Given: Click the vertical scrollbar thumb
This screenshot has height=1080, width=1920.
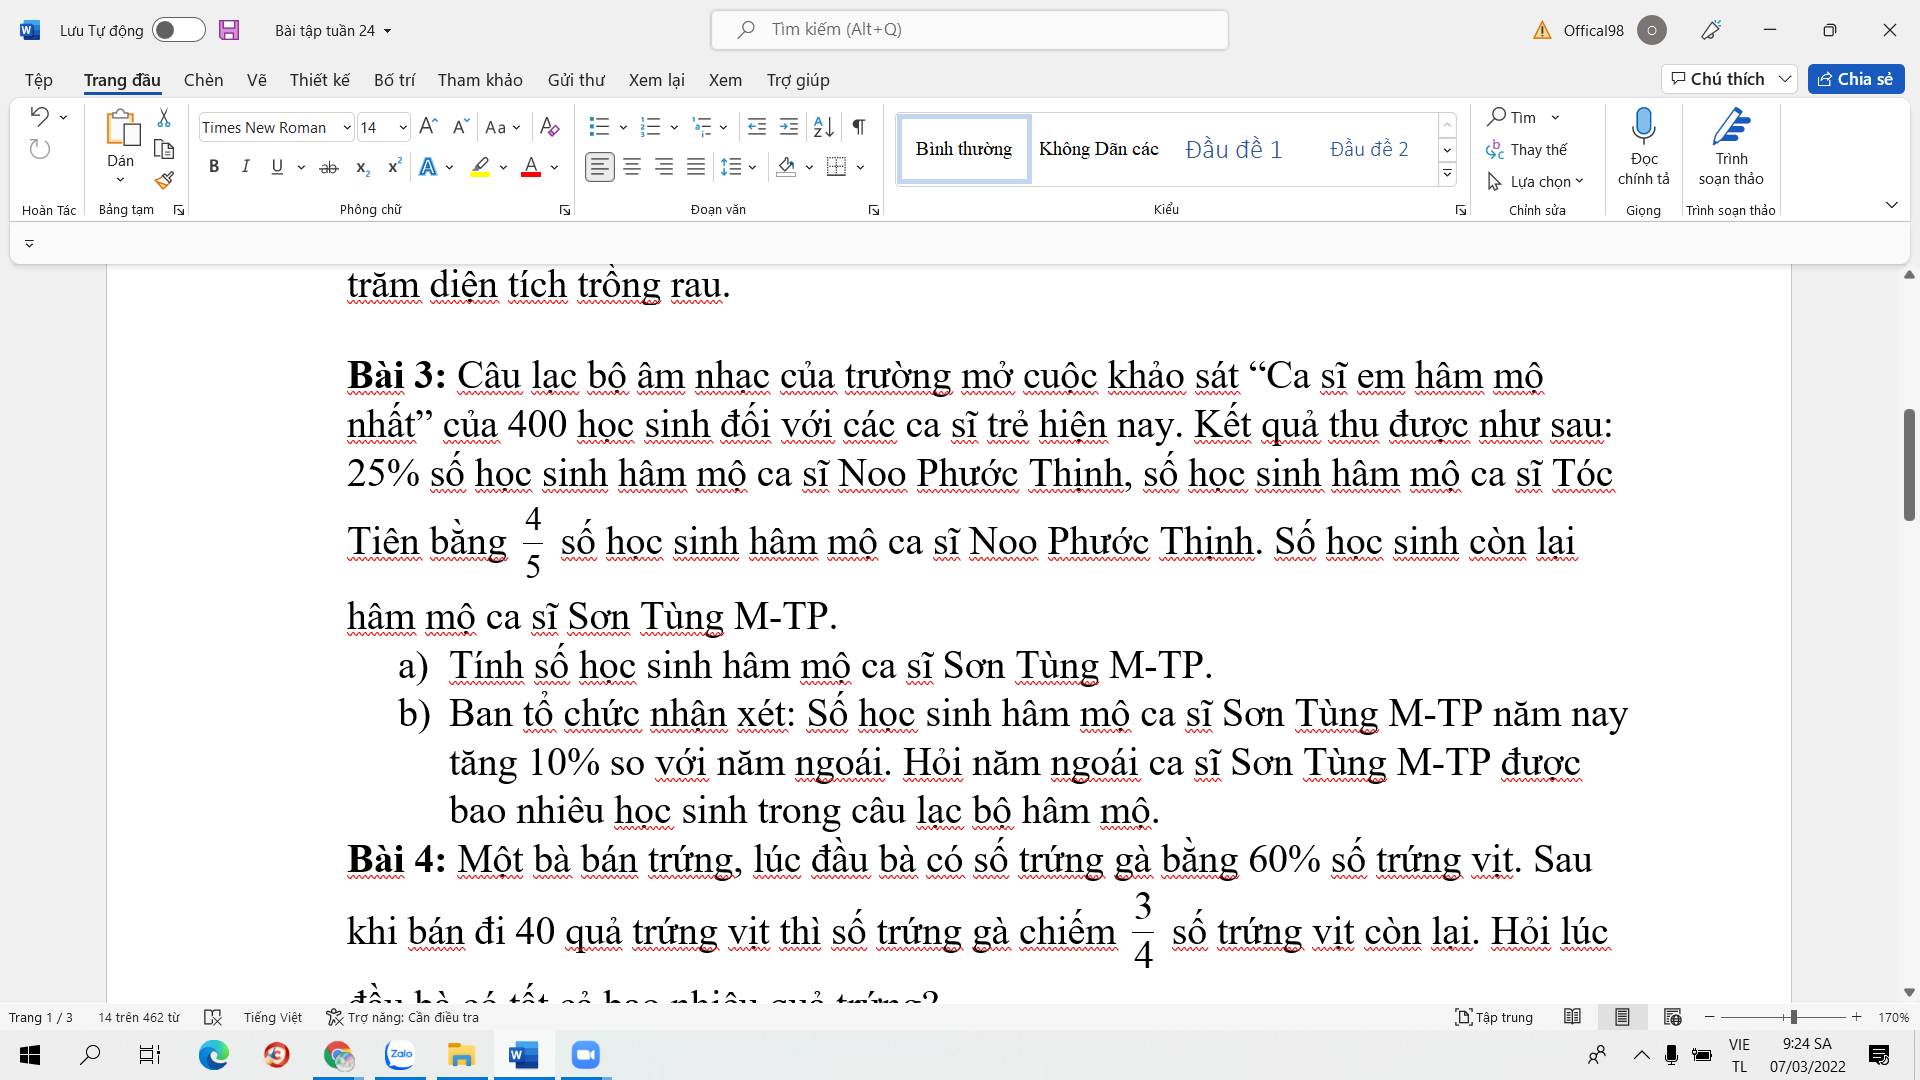Looking at the screenshot, I should pyautogui.click(x=1909, y=465).
